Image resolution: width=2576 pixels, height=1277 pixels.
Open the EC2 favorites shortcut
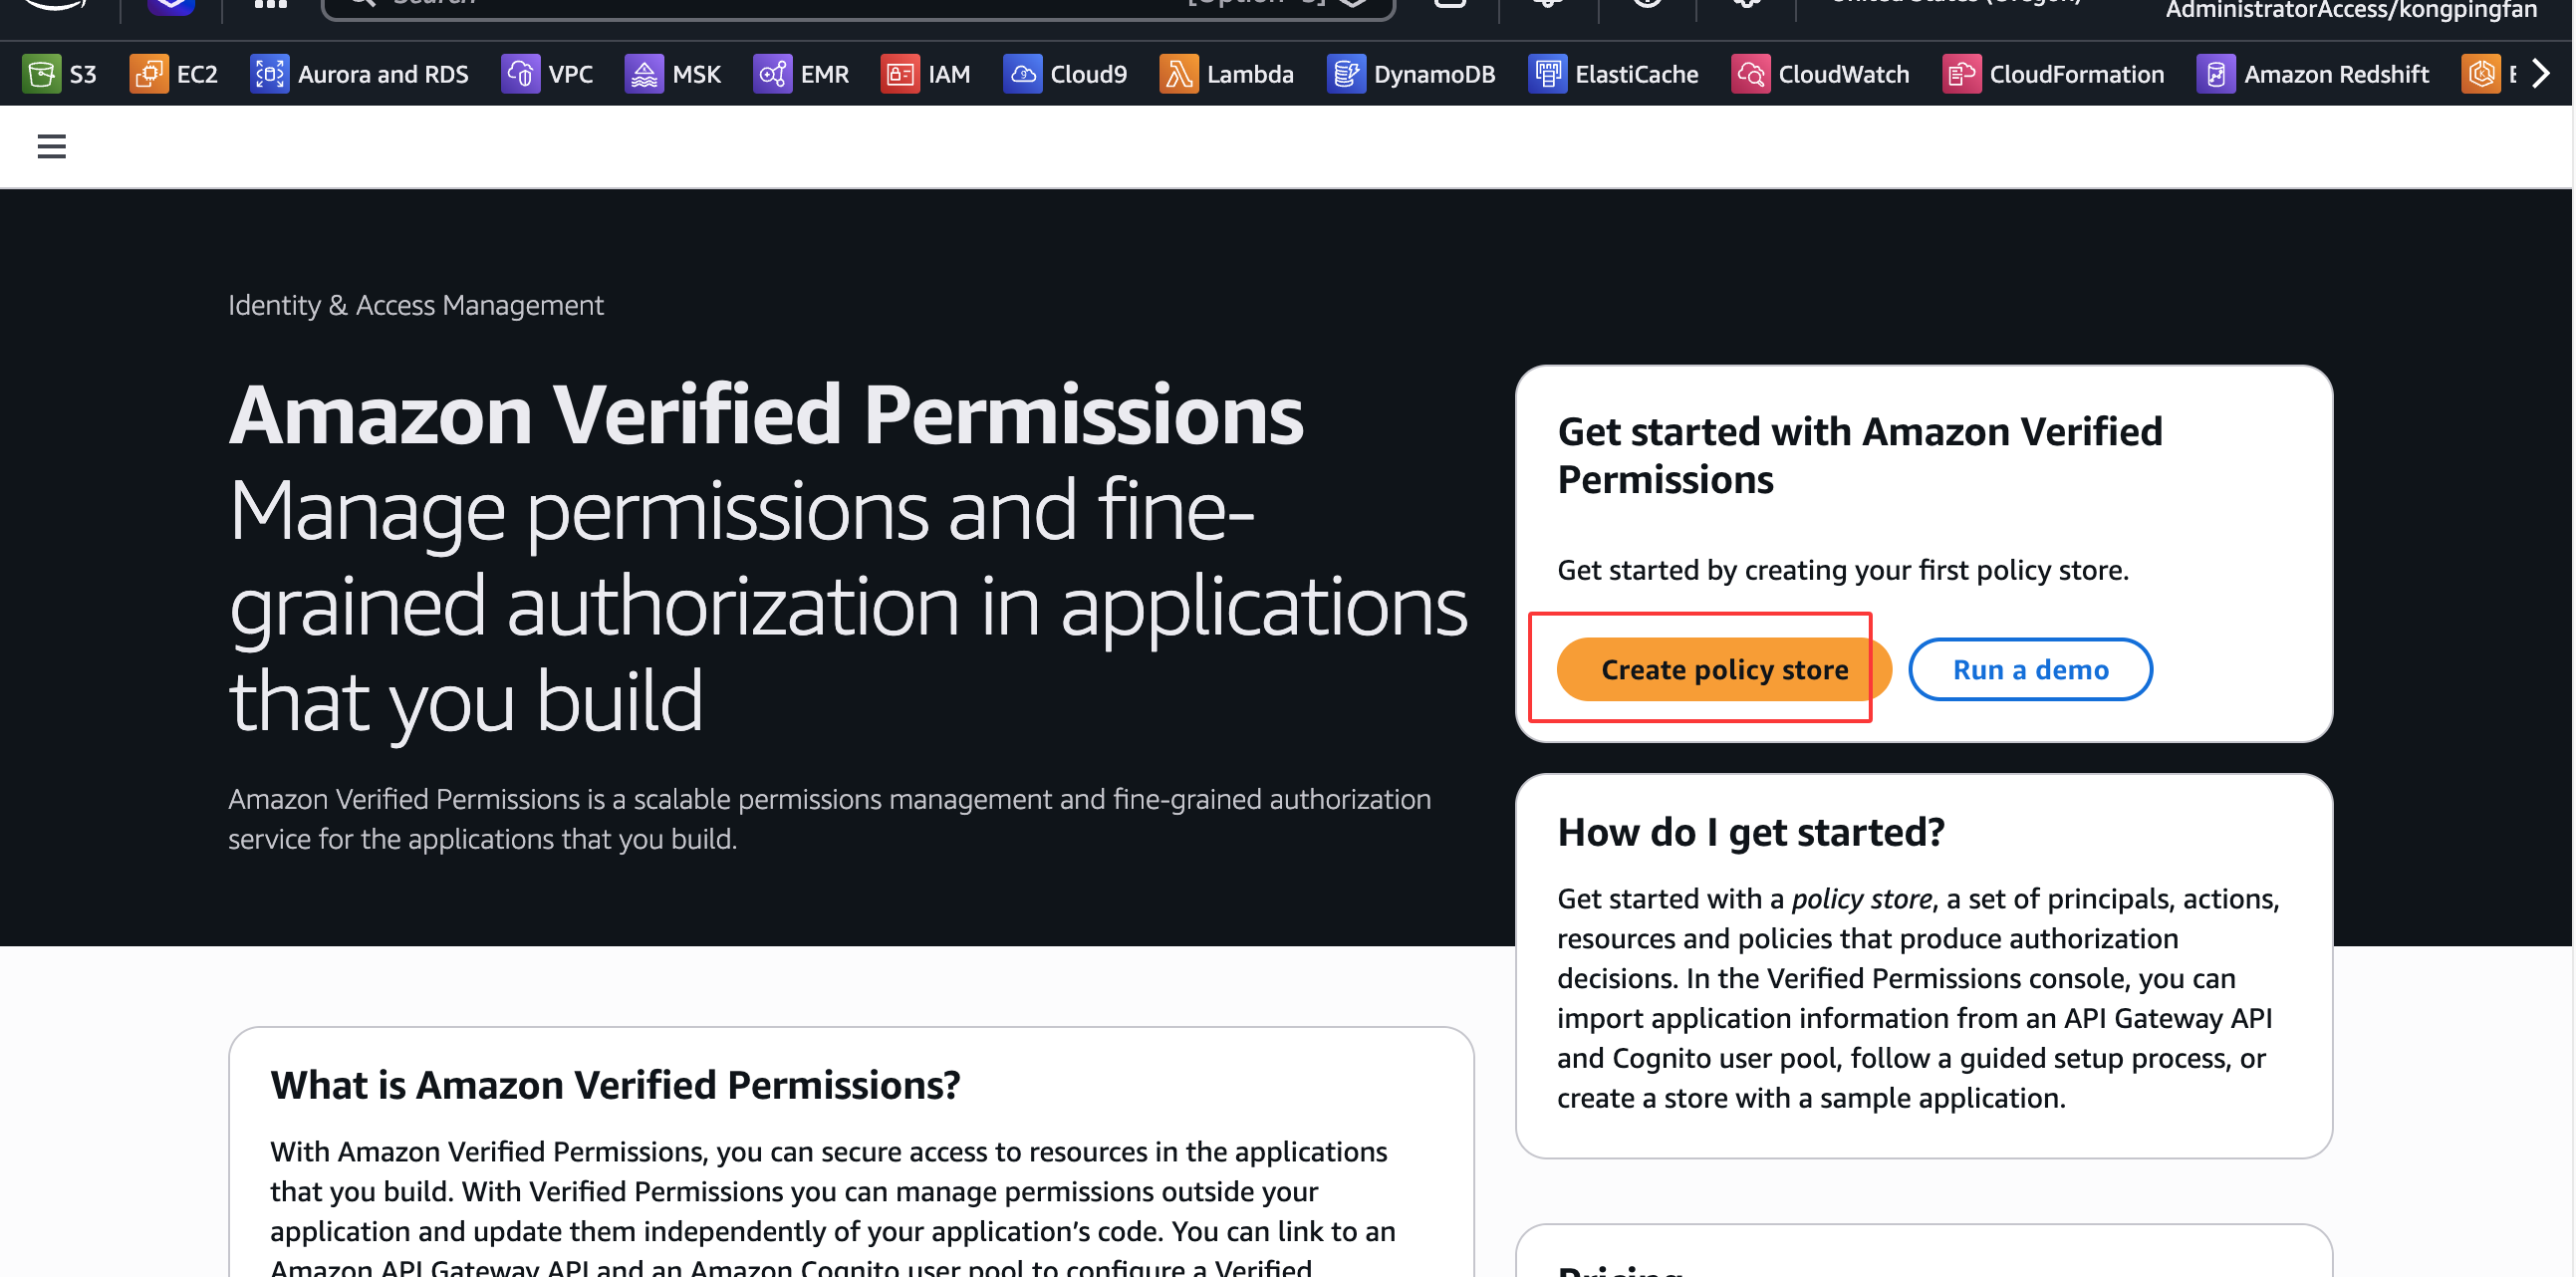pos(174,74)
